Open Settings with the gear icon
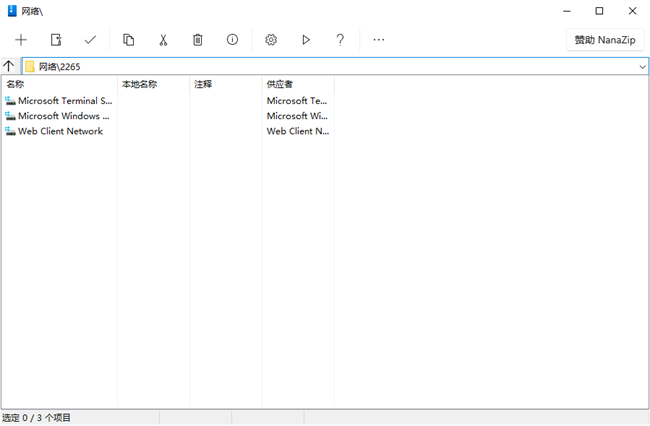Image resolution: width=650 pixels, height=426 pixels. 271,40
